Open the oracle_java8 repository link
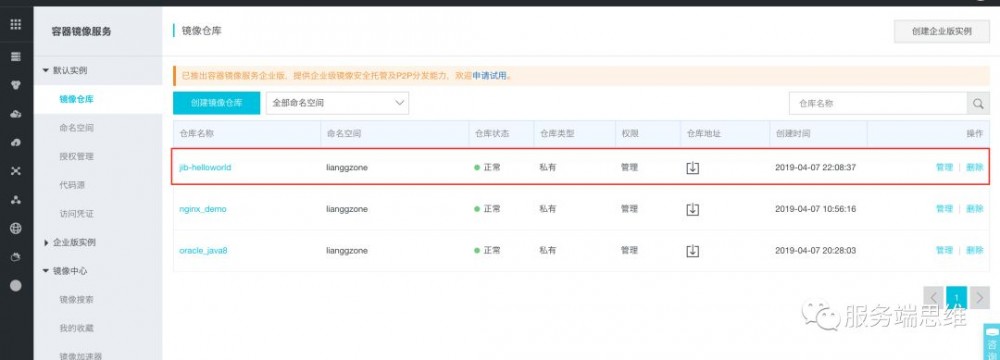The image size is (1000, 360). pyautogui.click(x=203, y=251)
